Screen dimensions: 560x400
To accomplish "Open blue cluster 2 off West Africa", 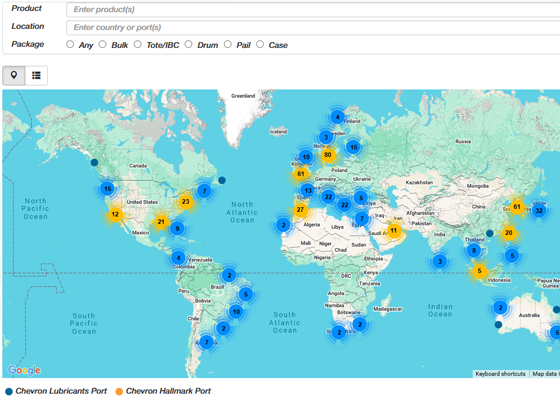I will pos(284,225).
